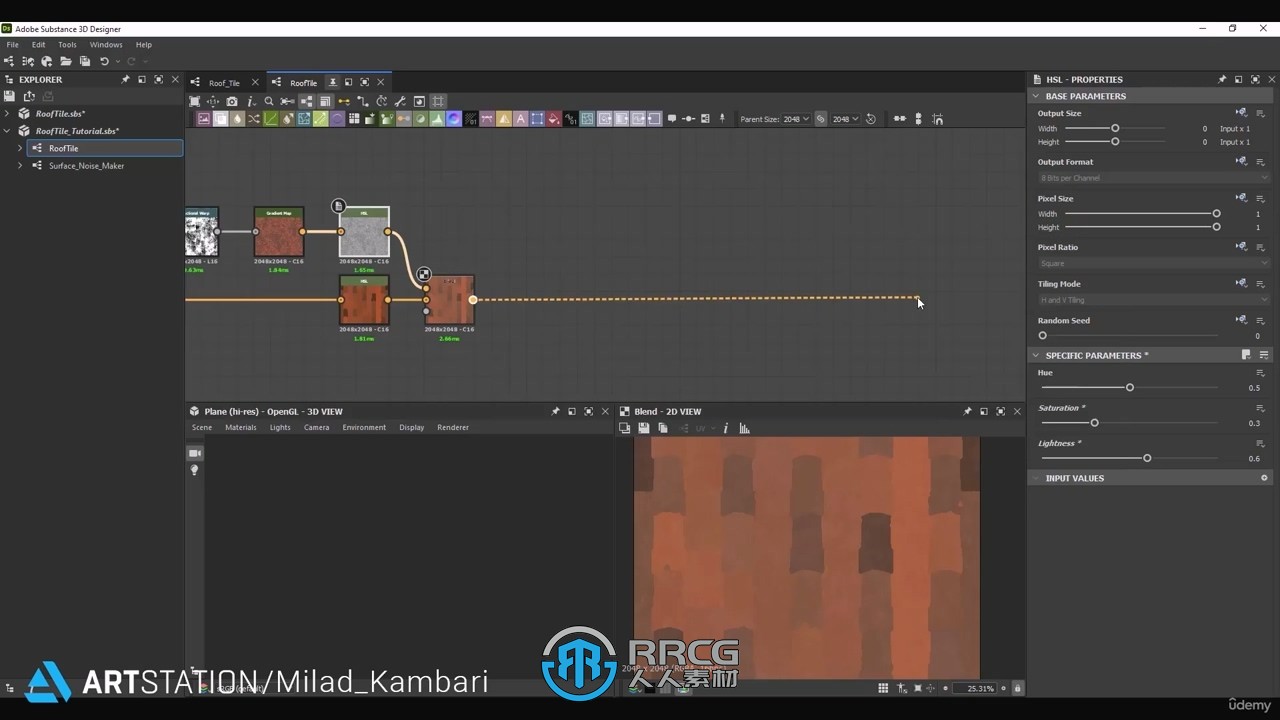Add an HSL node from the node bar
Viewport: 1280px width, 720px height.
[421, 119]
